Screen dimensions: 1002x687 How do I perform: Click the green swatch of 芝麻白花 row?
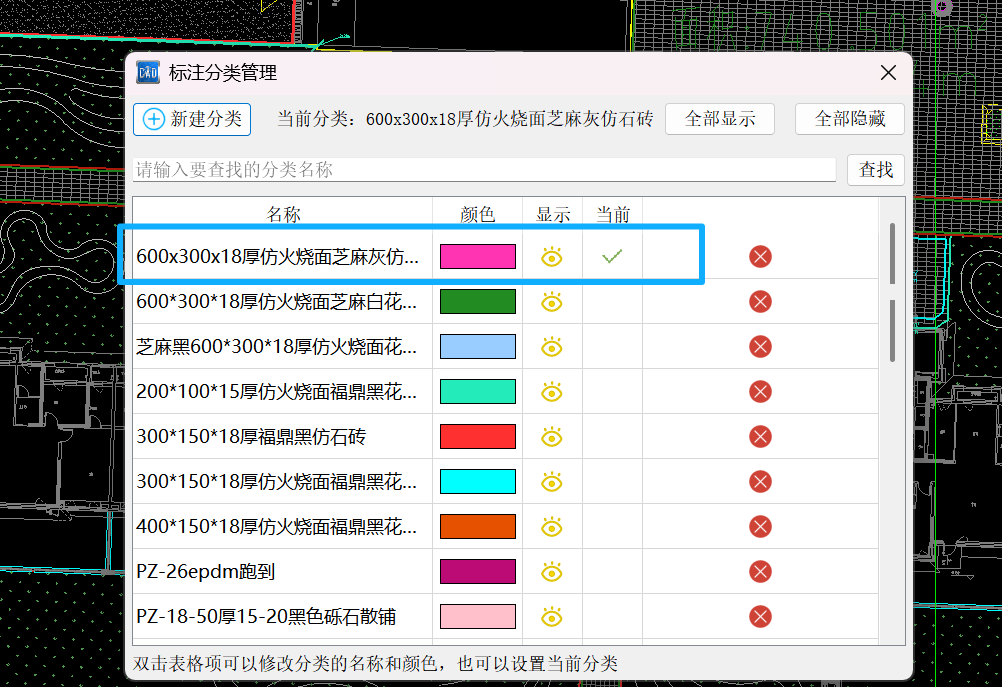(477, 302)
